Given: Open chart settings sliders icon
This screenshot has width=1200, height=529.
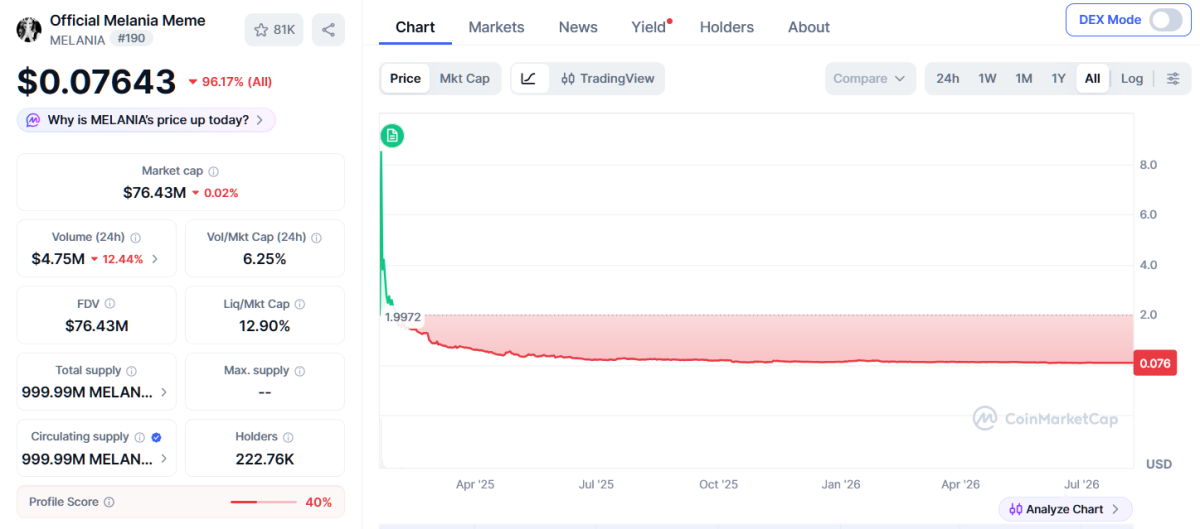Looking at the screenshot, I should (1173, 78).
